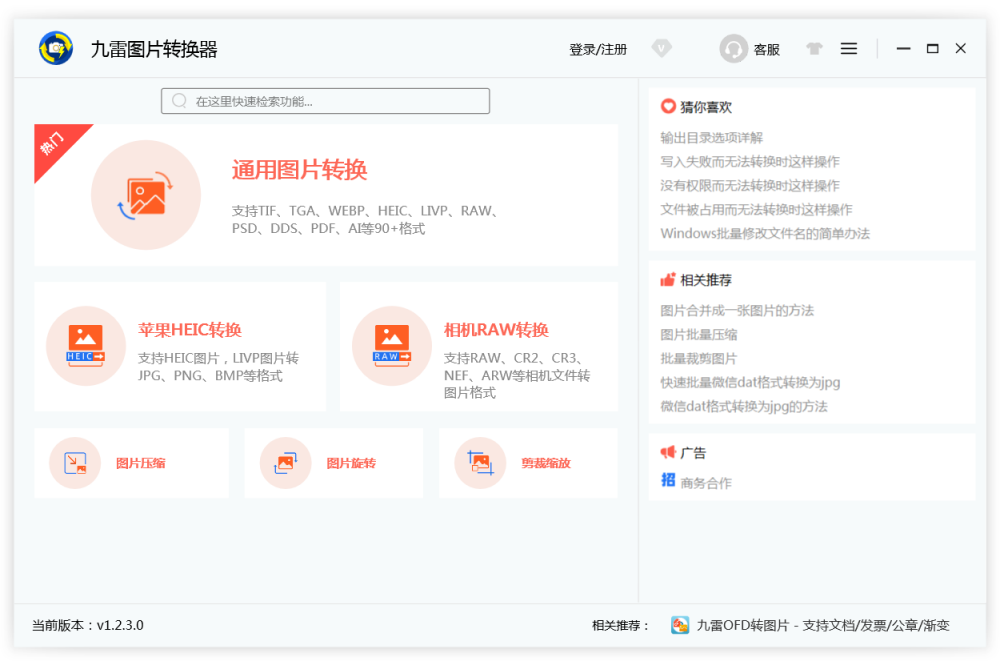Open the hamburger main menu
Viewport: 1000px width, 666px height.
(849, 48)
